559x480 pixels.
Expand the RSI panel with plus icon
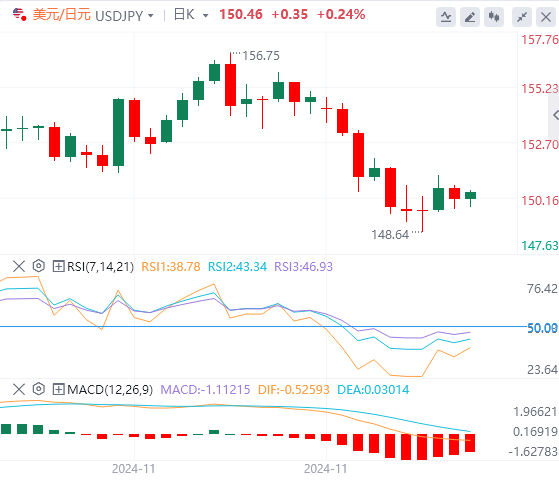[58, 266]
